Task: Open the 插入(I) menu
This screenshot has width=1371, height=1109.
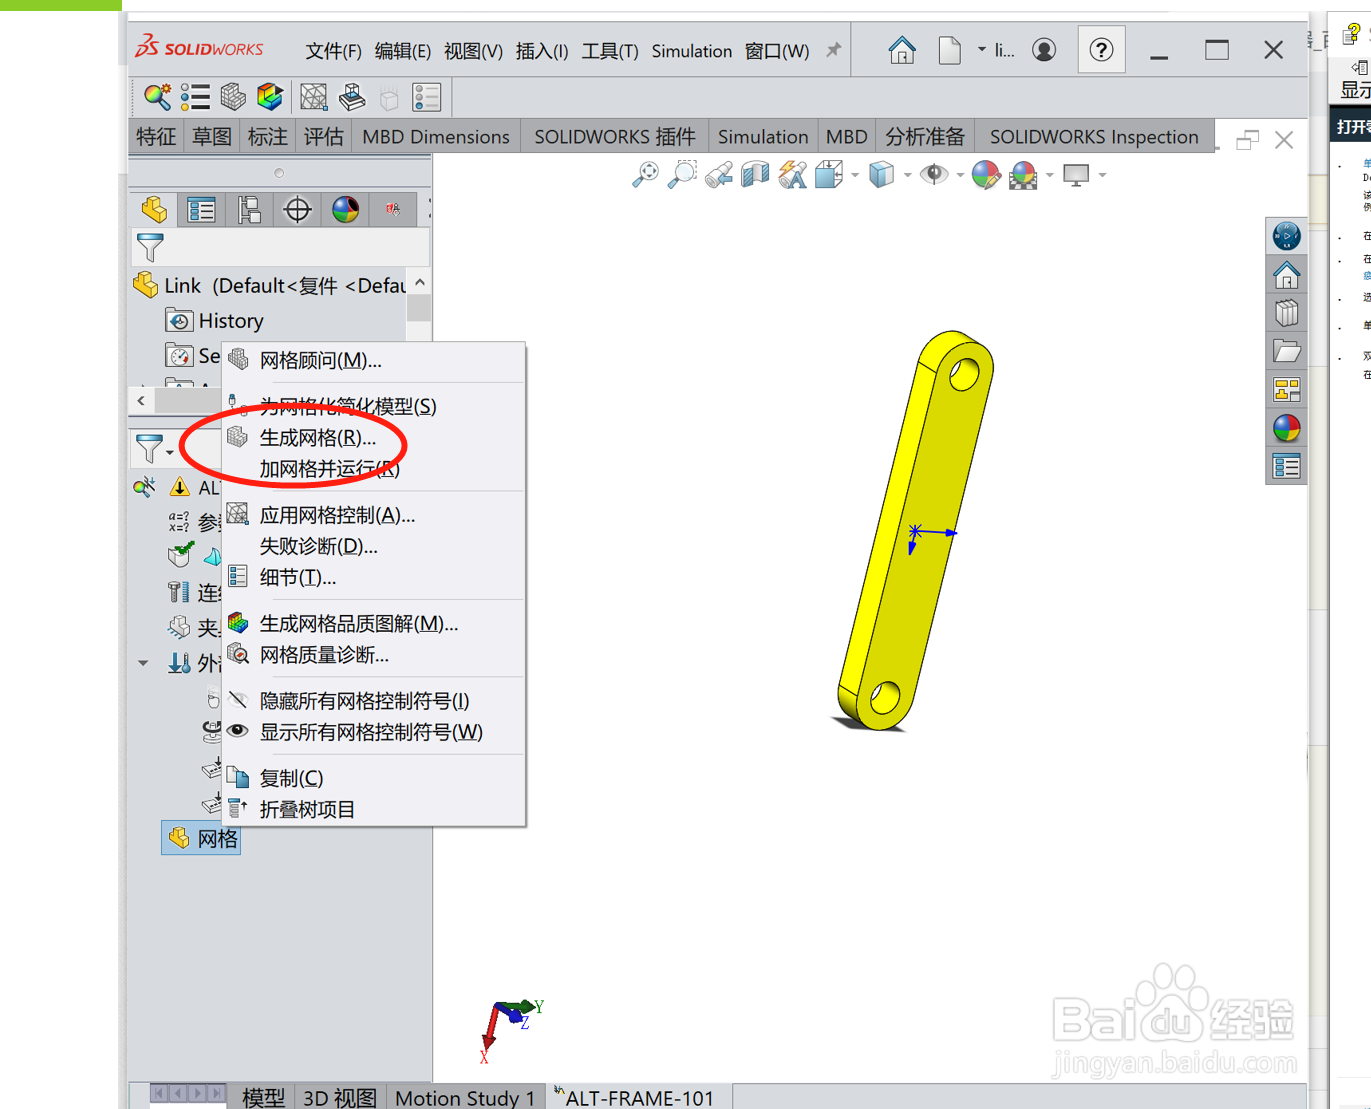Action: pyautogui.click(x=541, y=51)
